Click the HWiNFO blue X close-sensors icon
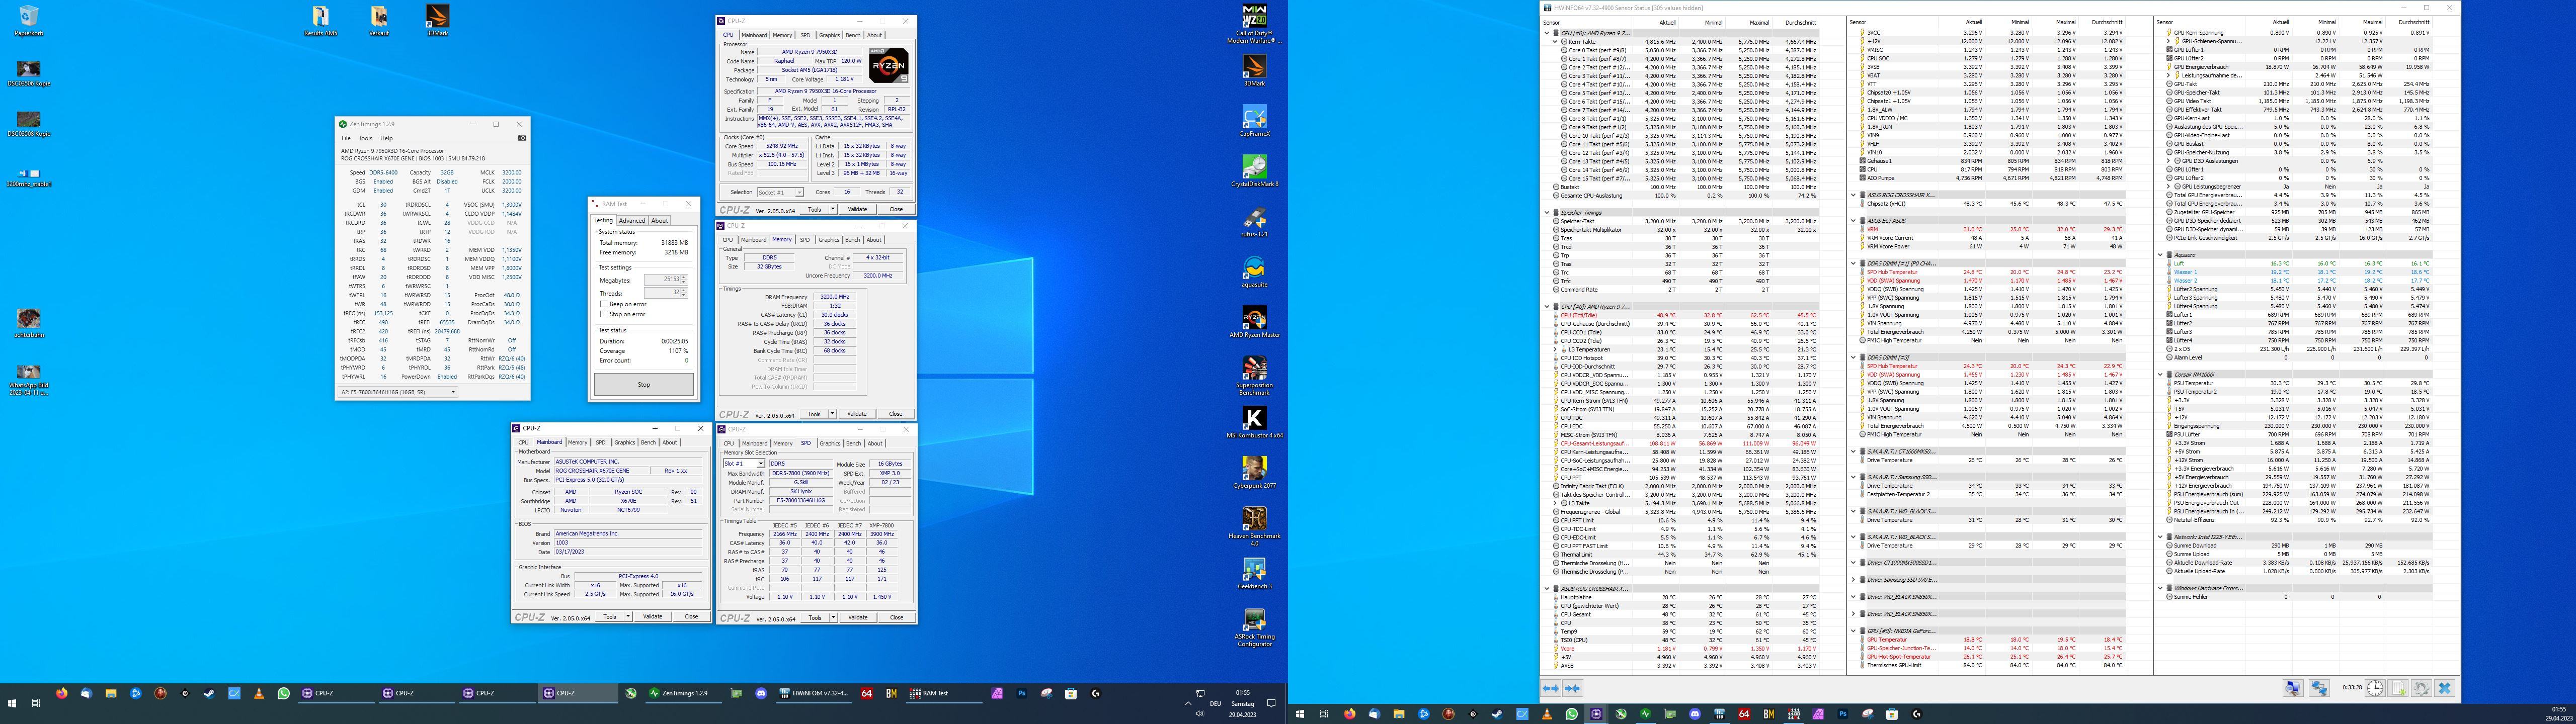 coord(2445,688)
